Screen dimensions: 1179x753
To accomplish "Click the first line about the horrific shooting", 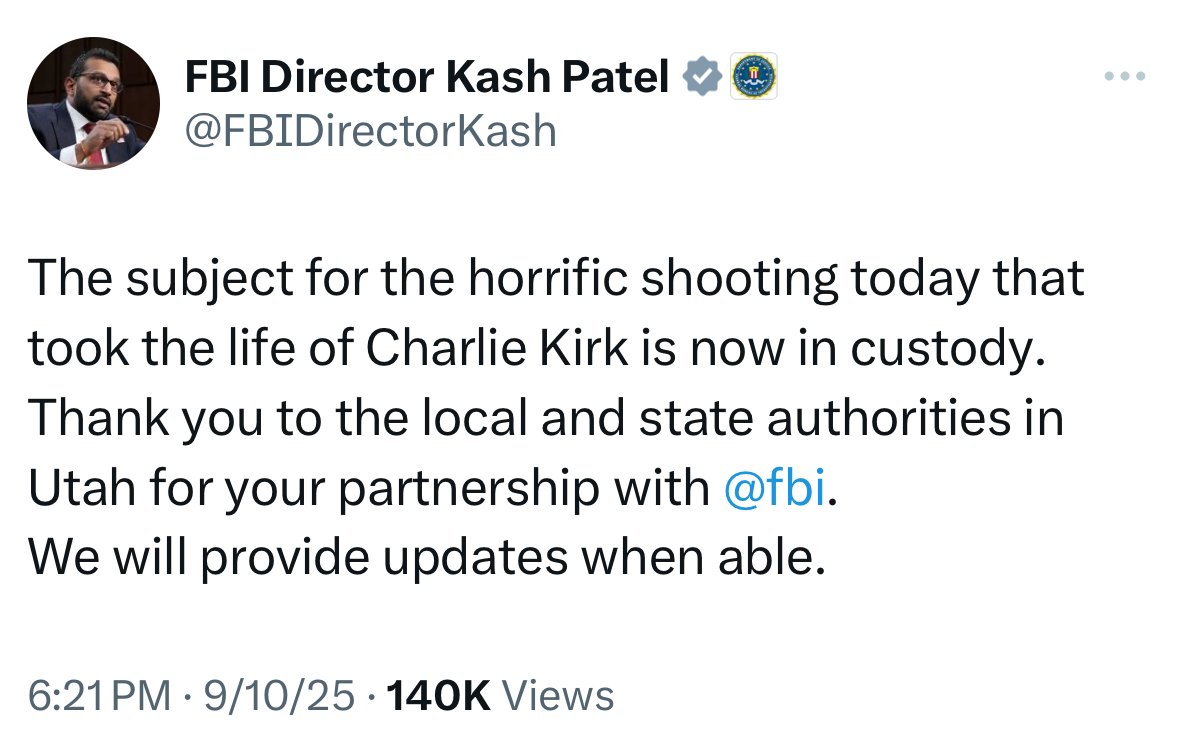I will [x=556, y=279].
